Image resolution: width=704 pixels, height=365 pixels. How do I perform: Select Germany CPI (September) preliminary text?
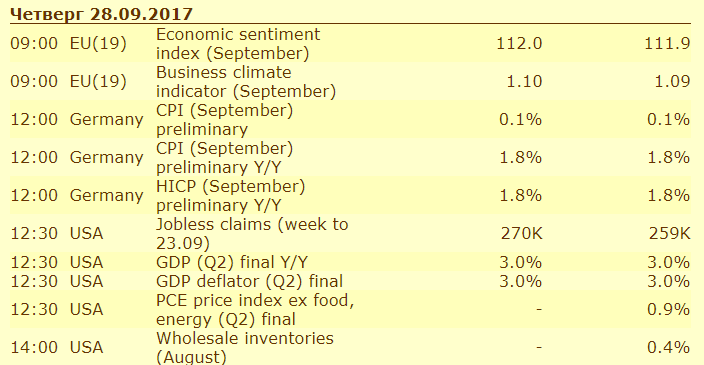(224, 120)
